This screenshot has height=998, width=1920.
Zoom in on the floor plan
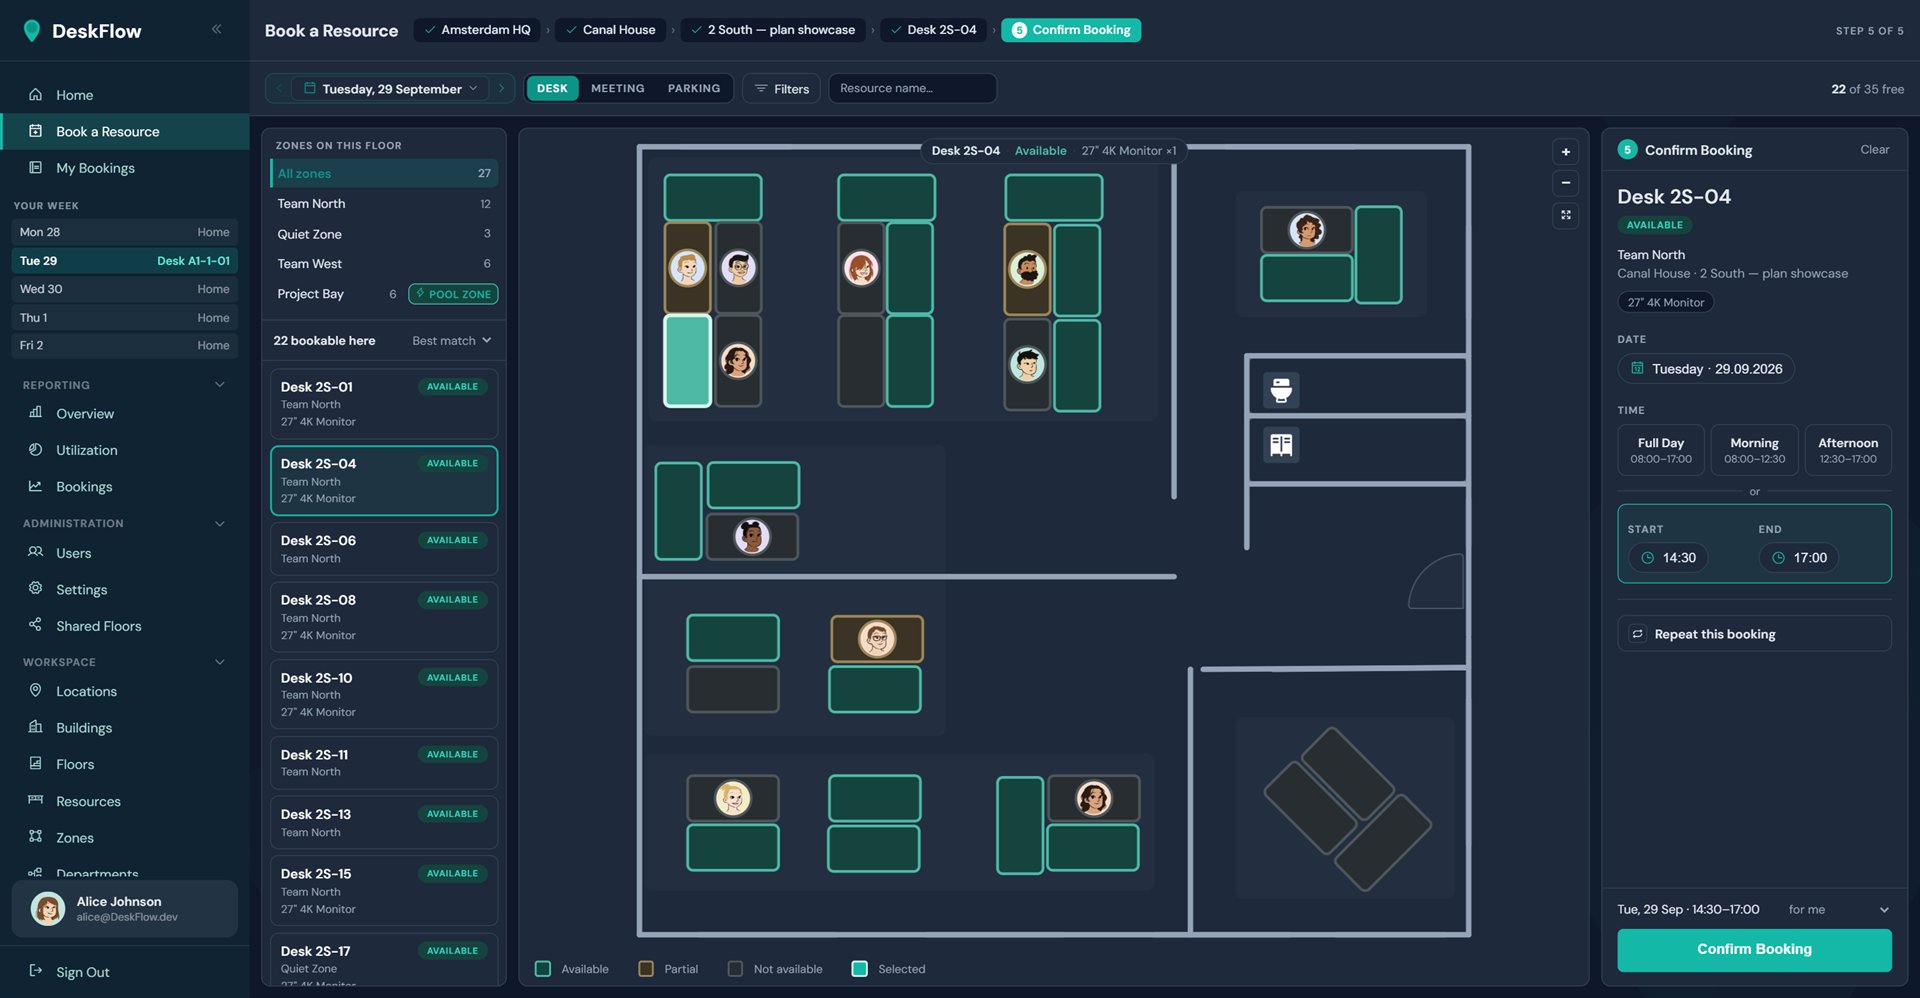1566,152
